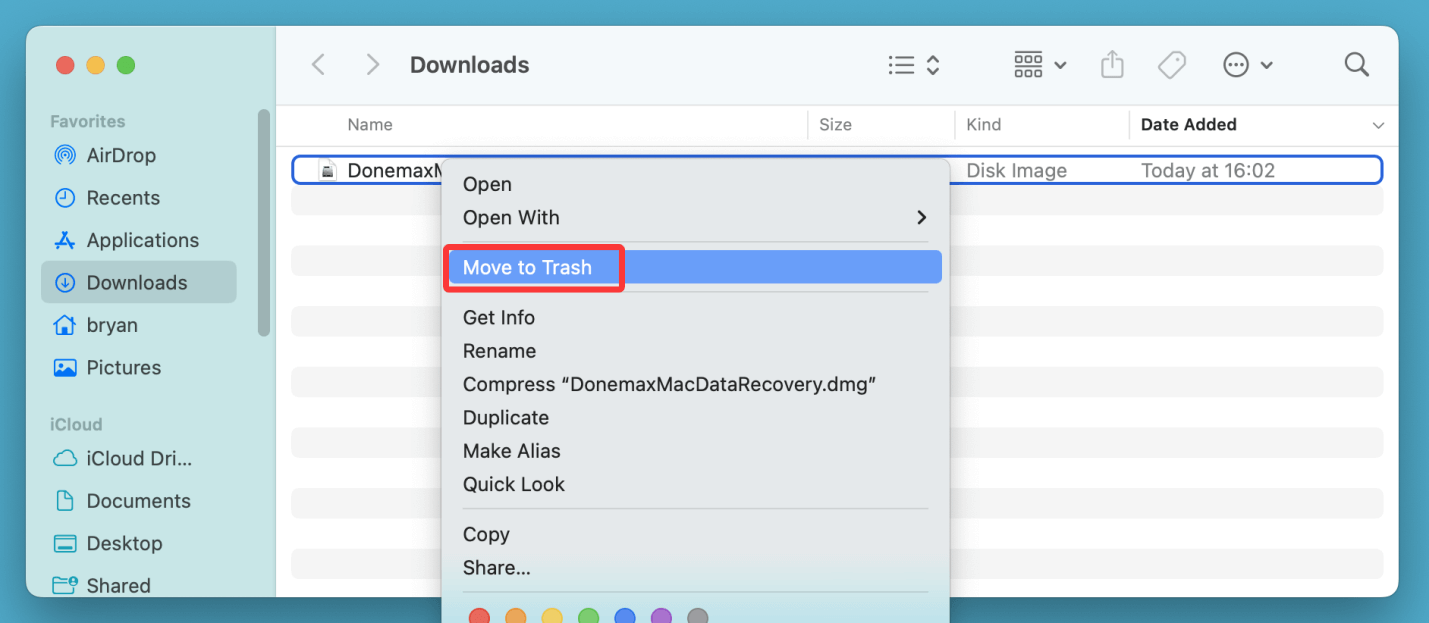Choose Quick Look for the file

tap(514, 484)
